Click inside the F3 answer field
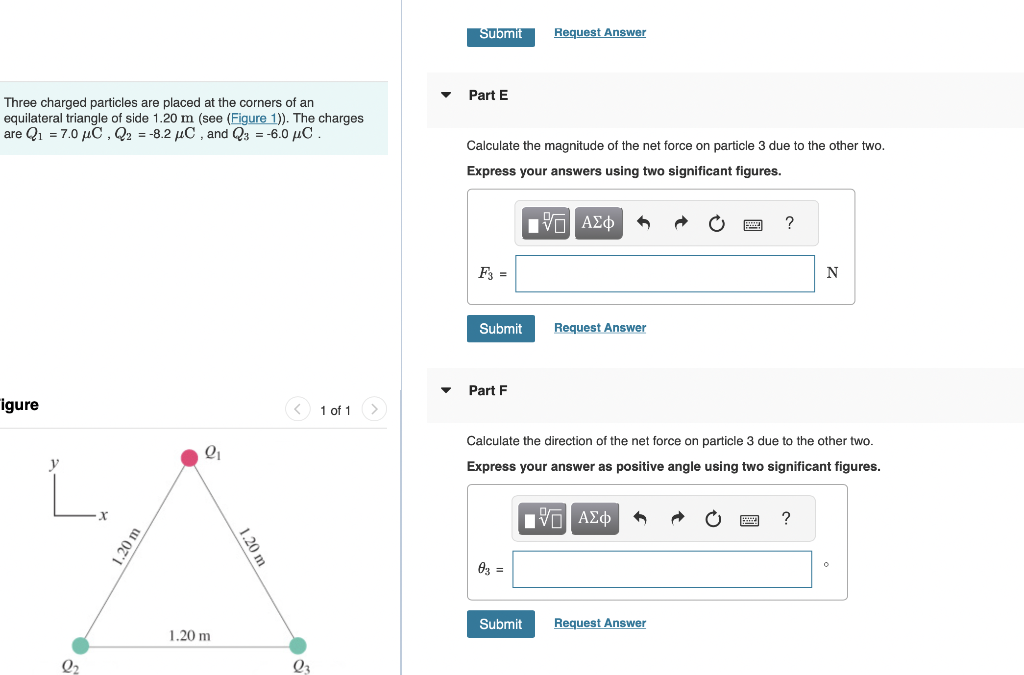The height and width of the screenshot is (675, 1024). point(664,273)
